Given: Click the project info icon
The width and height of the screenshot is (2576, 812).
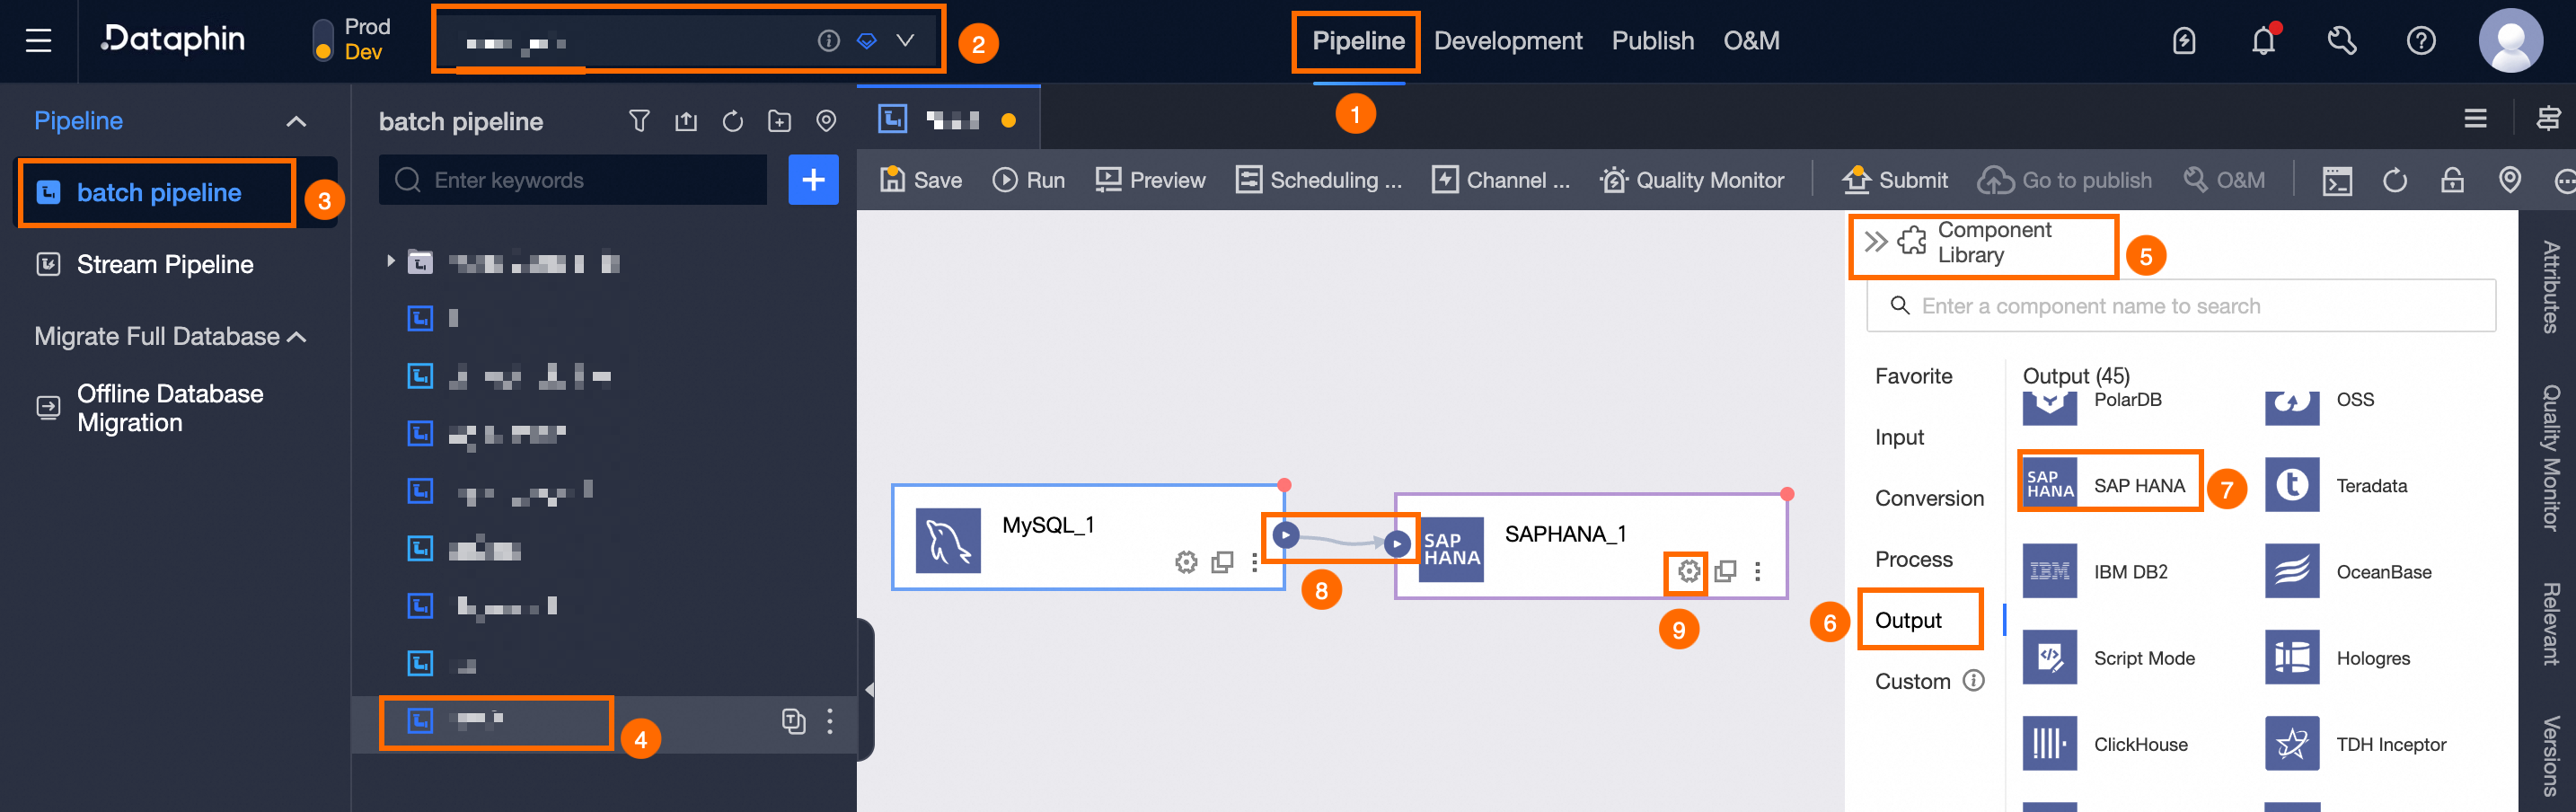Looking at the screenshot, I should (x=828, y=41).
